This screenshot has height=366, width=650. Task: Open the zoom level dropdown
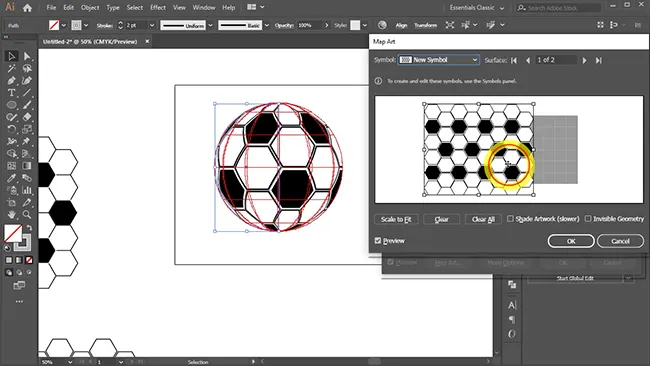pyautogui.click(x=69, y=362)
